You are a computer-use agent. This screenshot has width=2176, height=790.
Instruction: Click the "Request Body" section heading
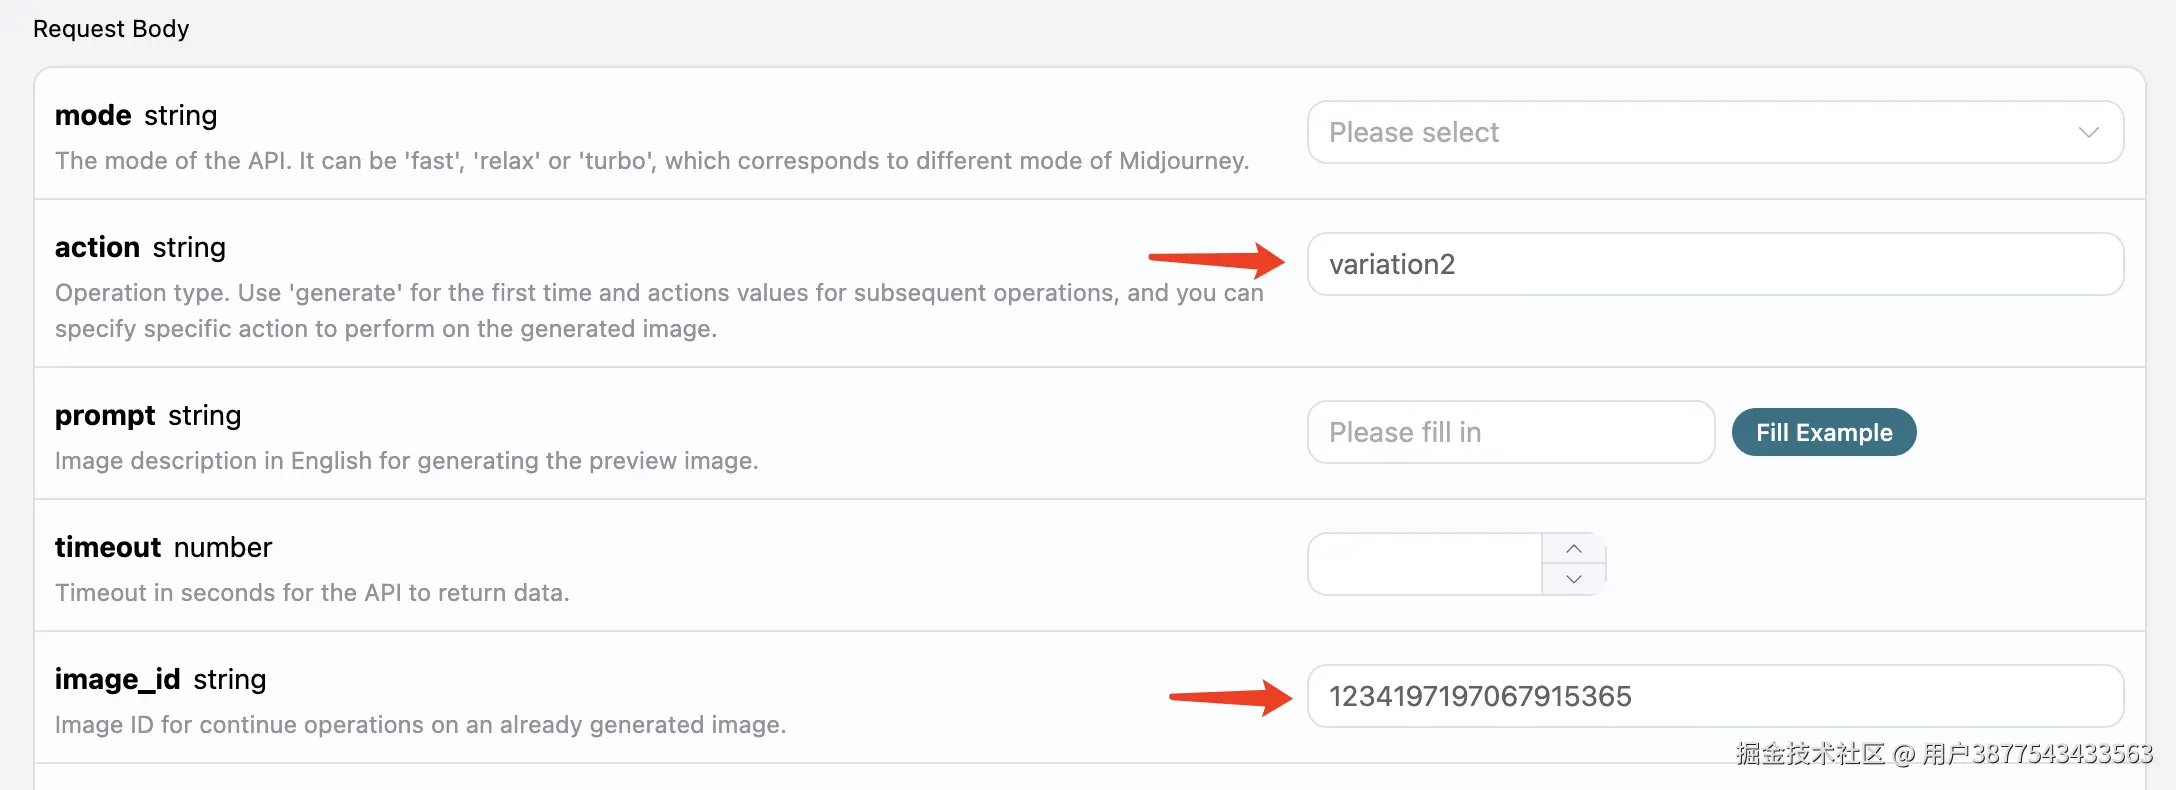click(x=111, y=29)
